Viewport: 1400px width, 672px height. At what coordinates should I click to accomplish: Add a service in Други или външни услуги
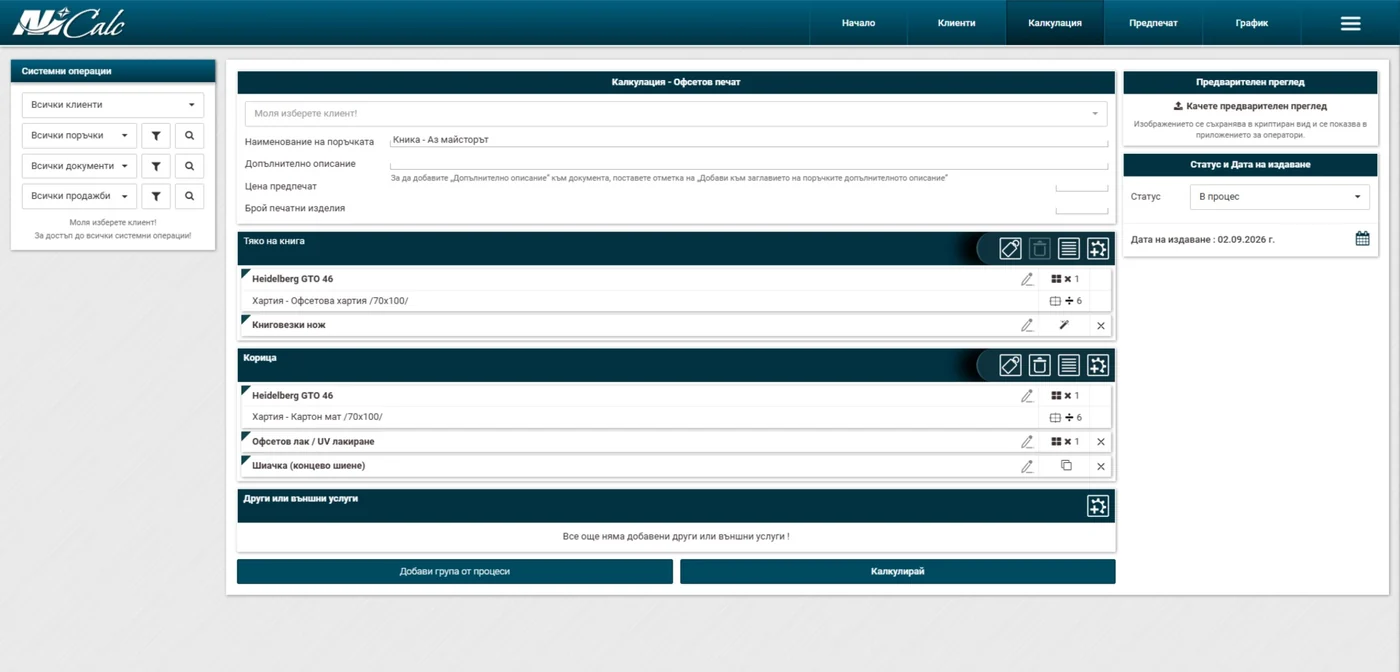click(1098, 506)
